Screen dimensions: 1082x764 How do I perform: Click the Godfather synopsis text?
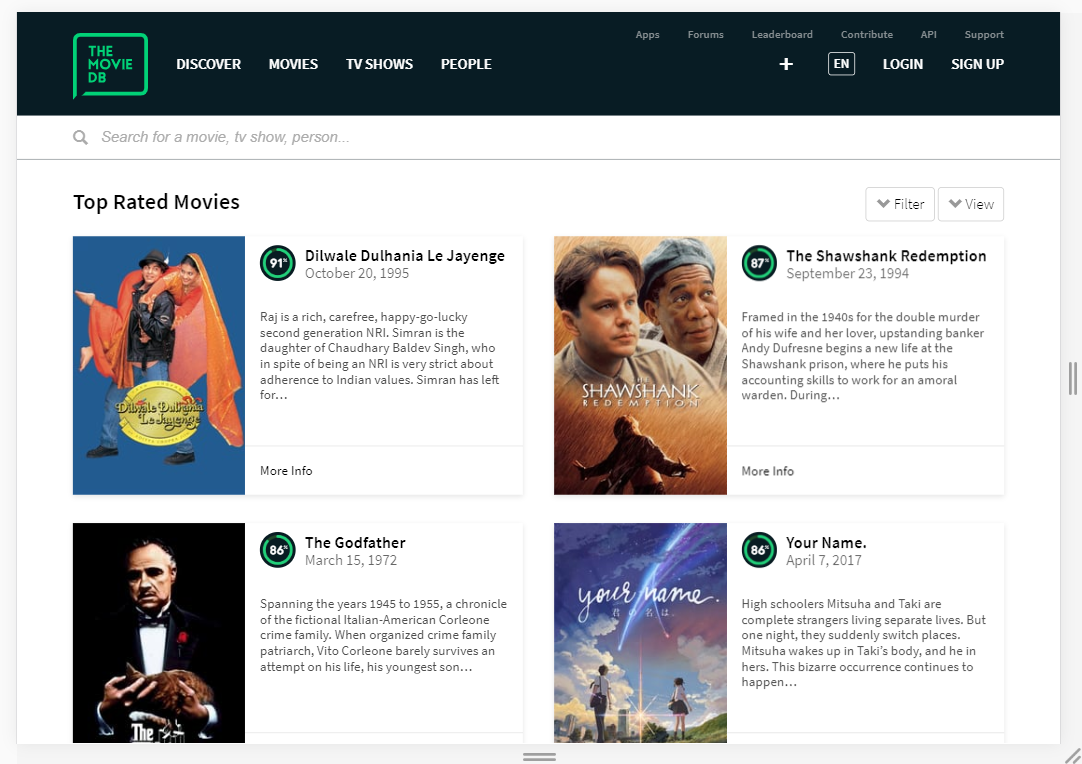383,636
